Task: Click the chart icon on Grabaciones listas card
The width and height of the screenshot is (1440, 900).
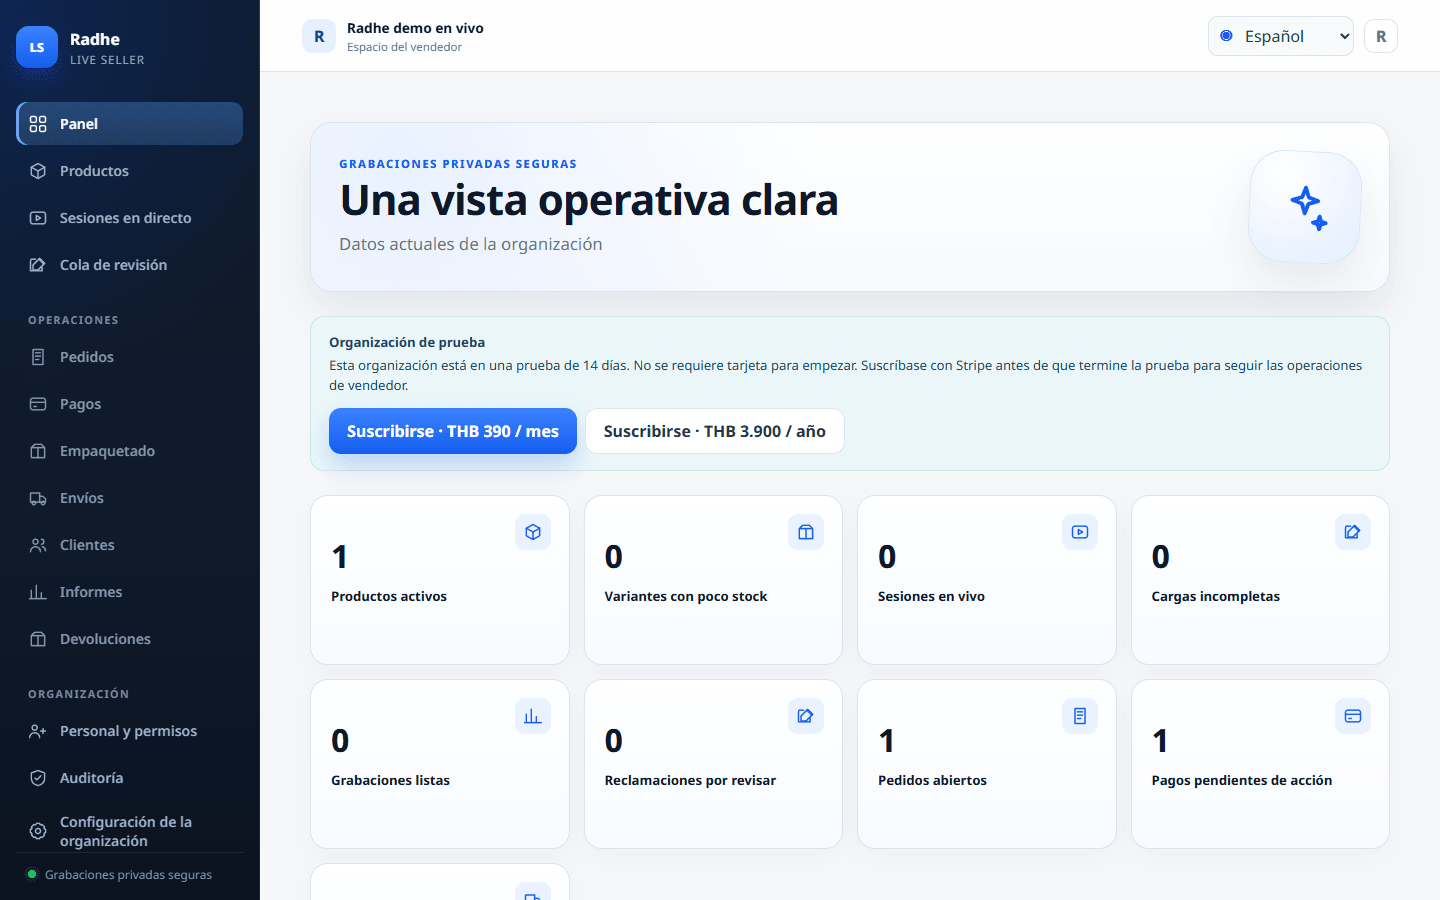Action: click(x=533, y=716)
